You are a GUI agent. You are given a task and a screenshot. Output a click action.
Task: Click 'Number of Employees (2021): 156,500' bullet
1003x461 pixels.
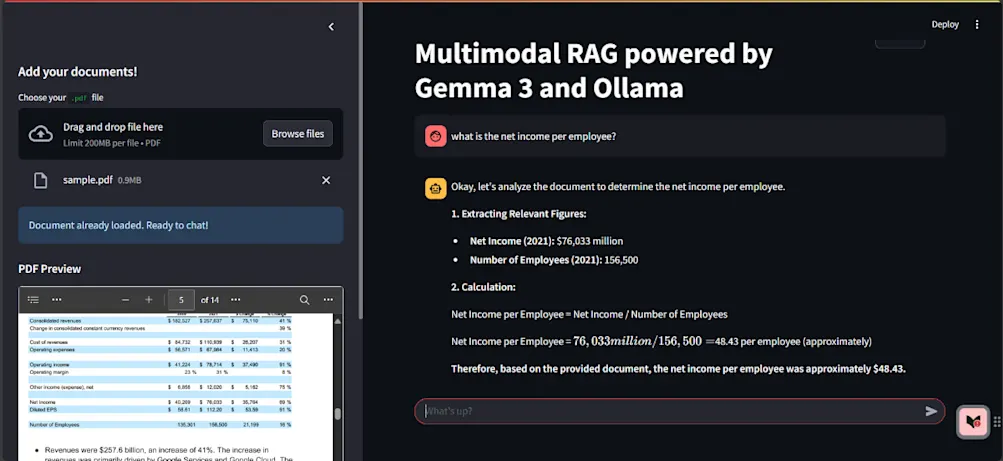click(554, 260)
